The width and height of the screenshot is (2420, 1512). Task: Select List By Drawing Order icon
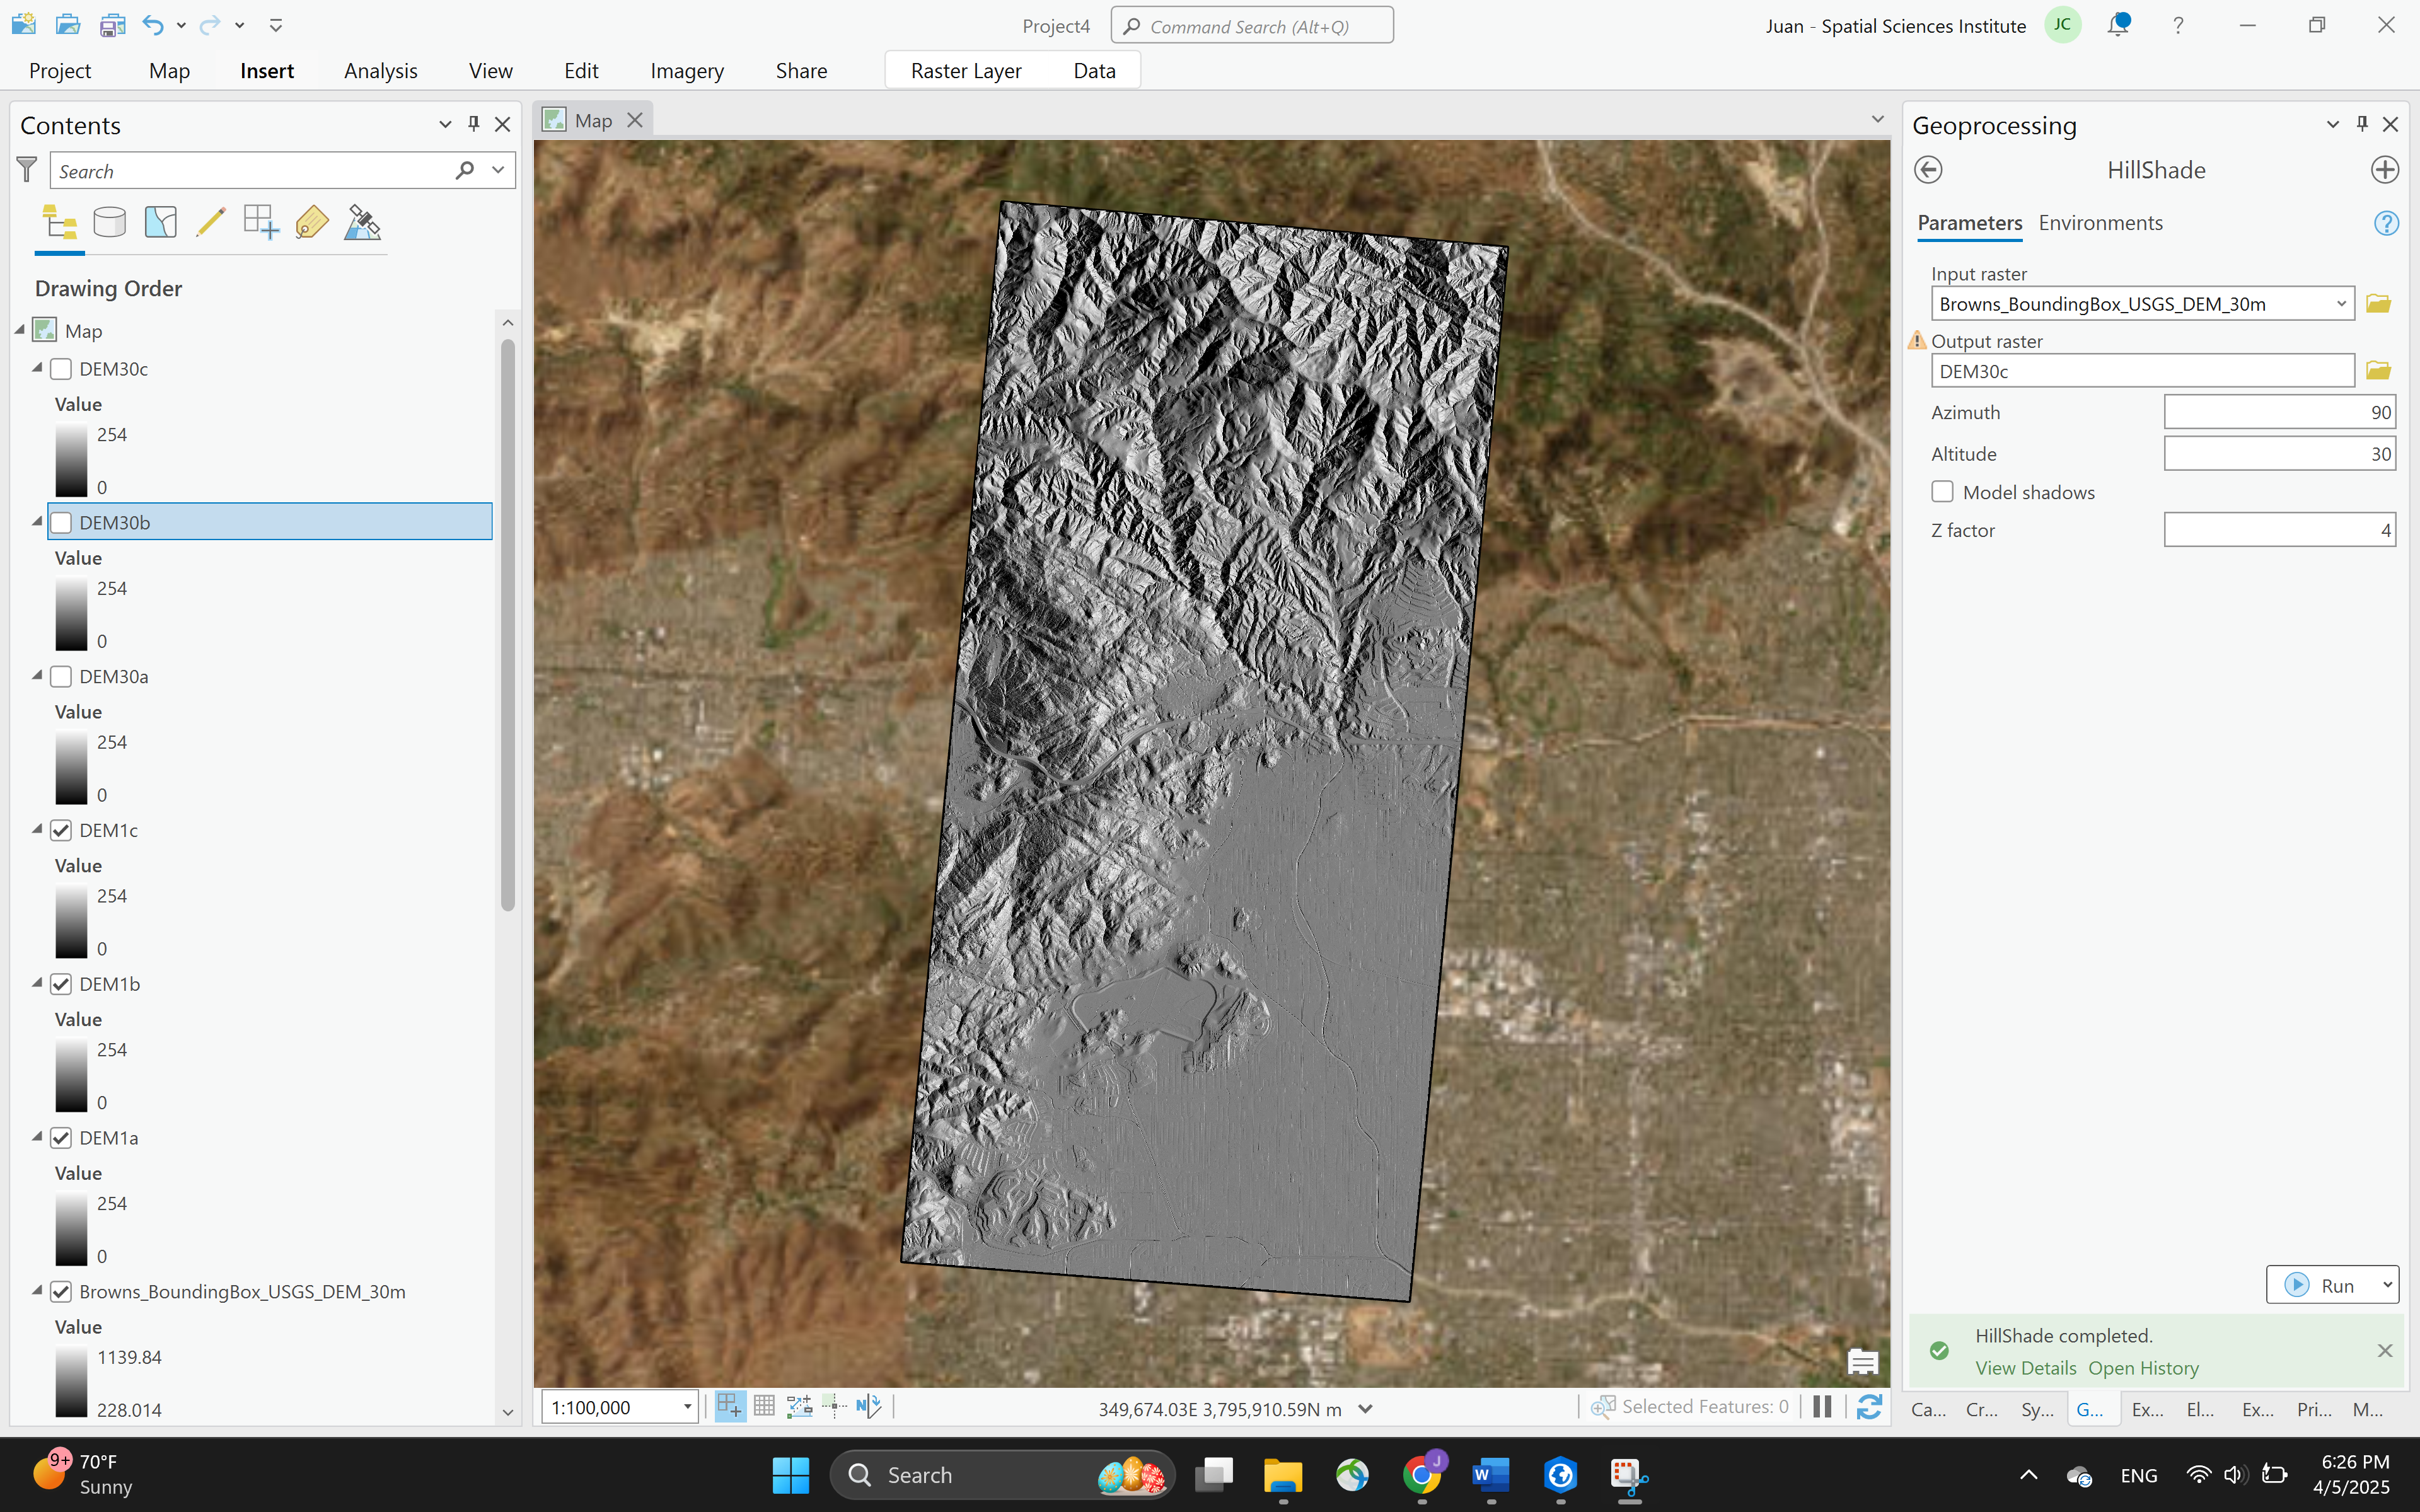[60, 222]
